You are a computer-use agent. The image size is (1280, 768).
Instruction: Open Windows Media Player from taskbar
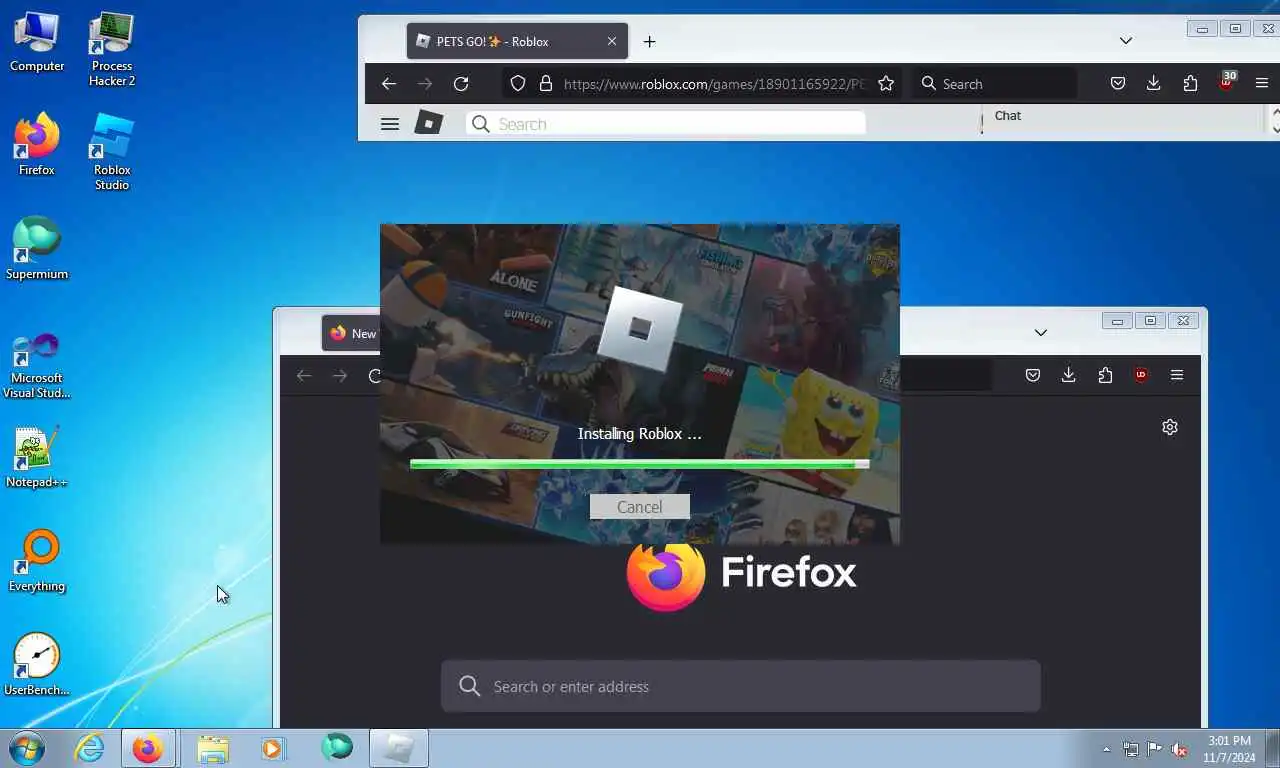point(273,748)
